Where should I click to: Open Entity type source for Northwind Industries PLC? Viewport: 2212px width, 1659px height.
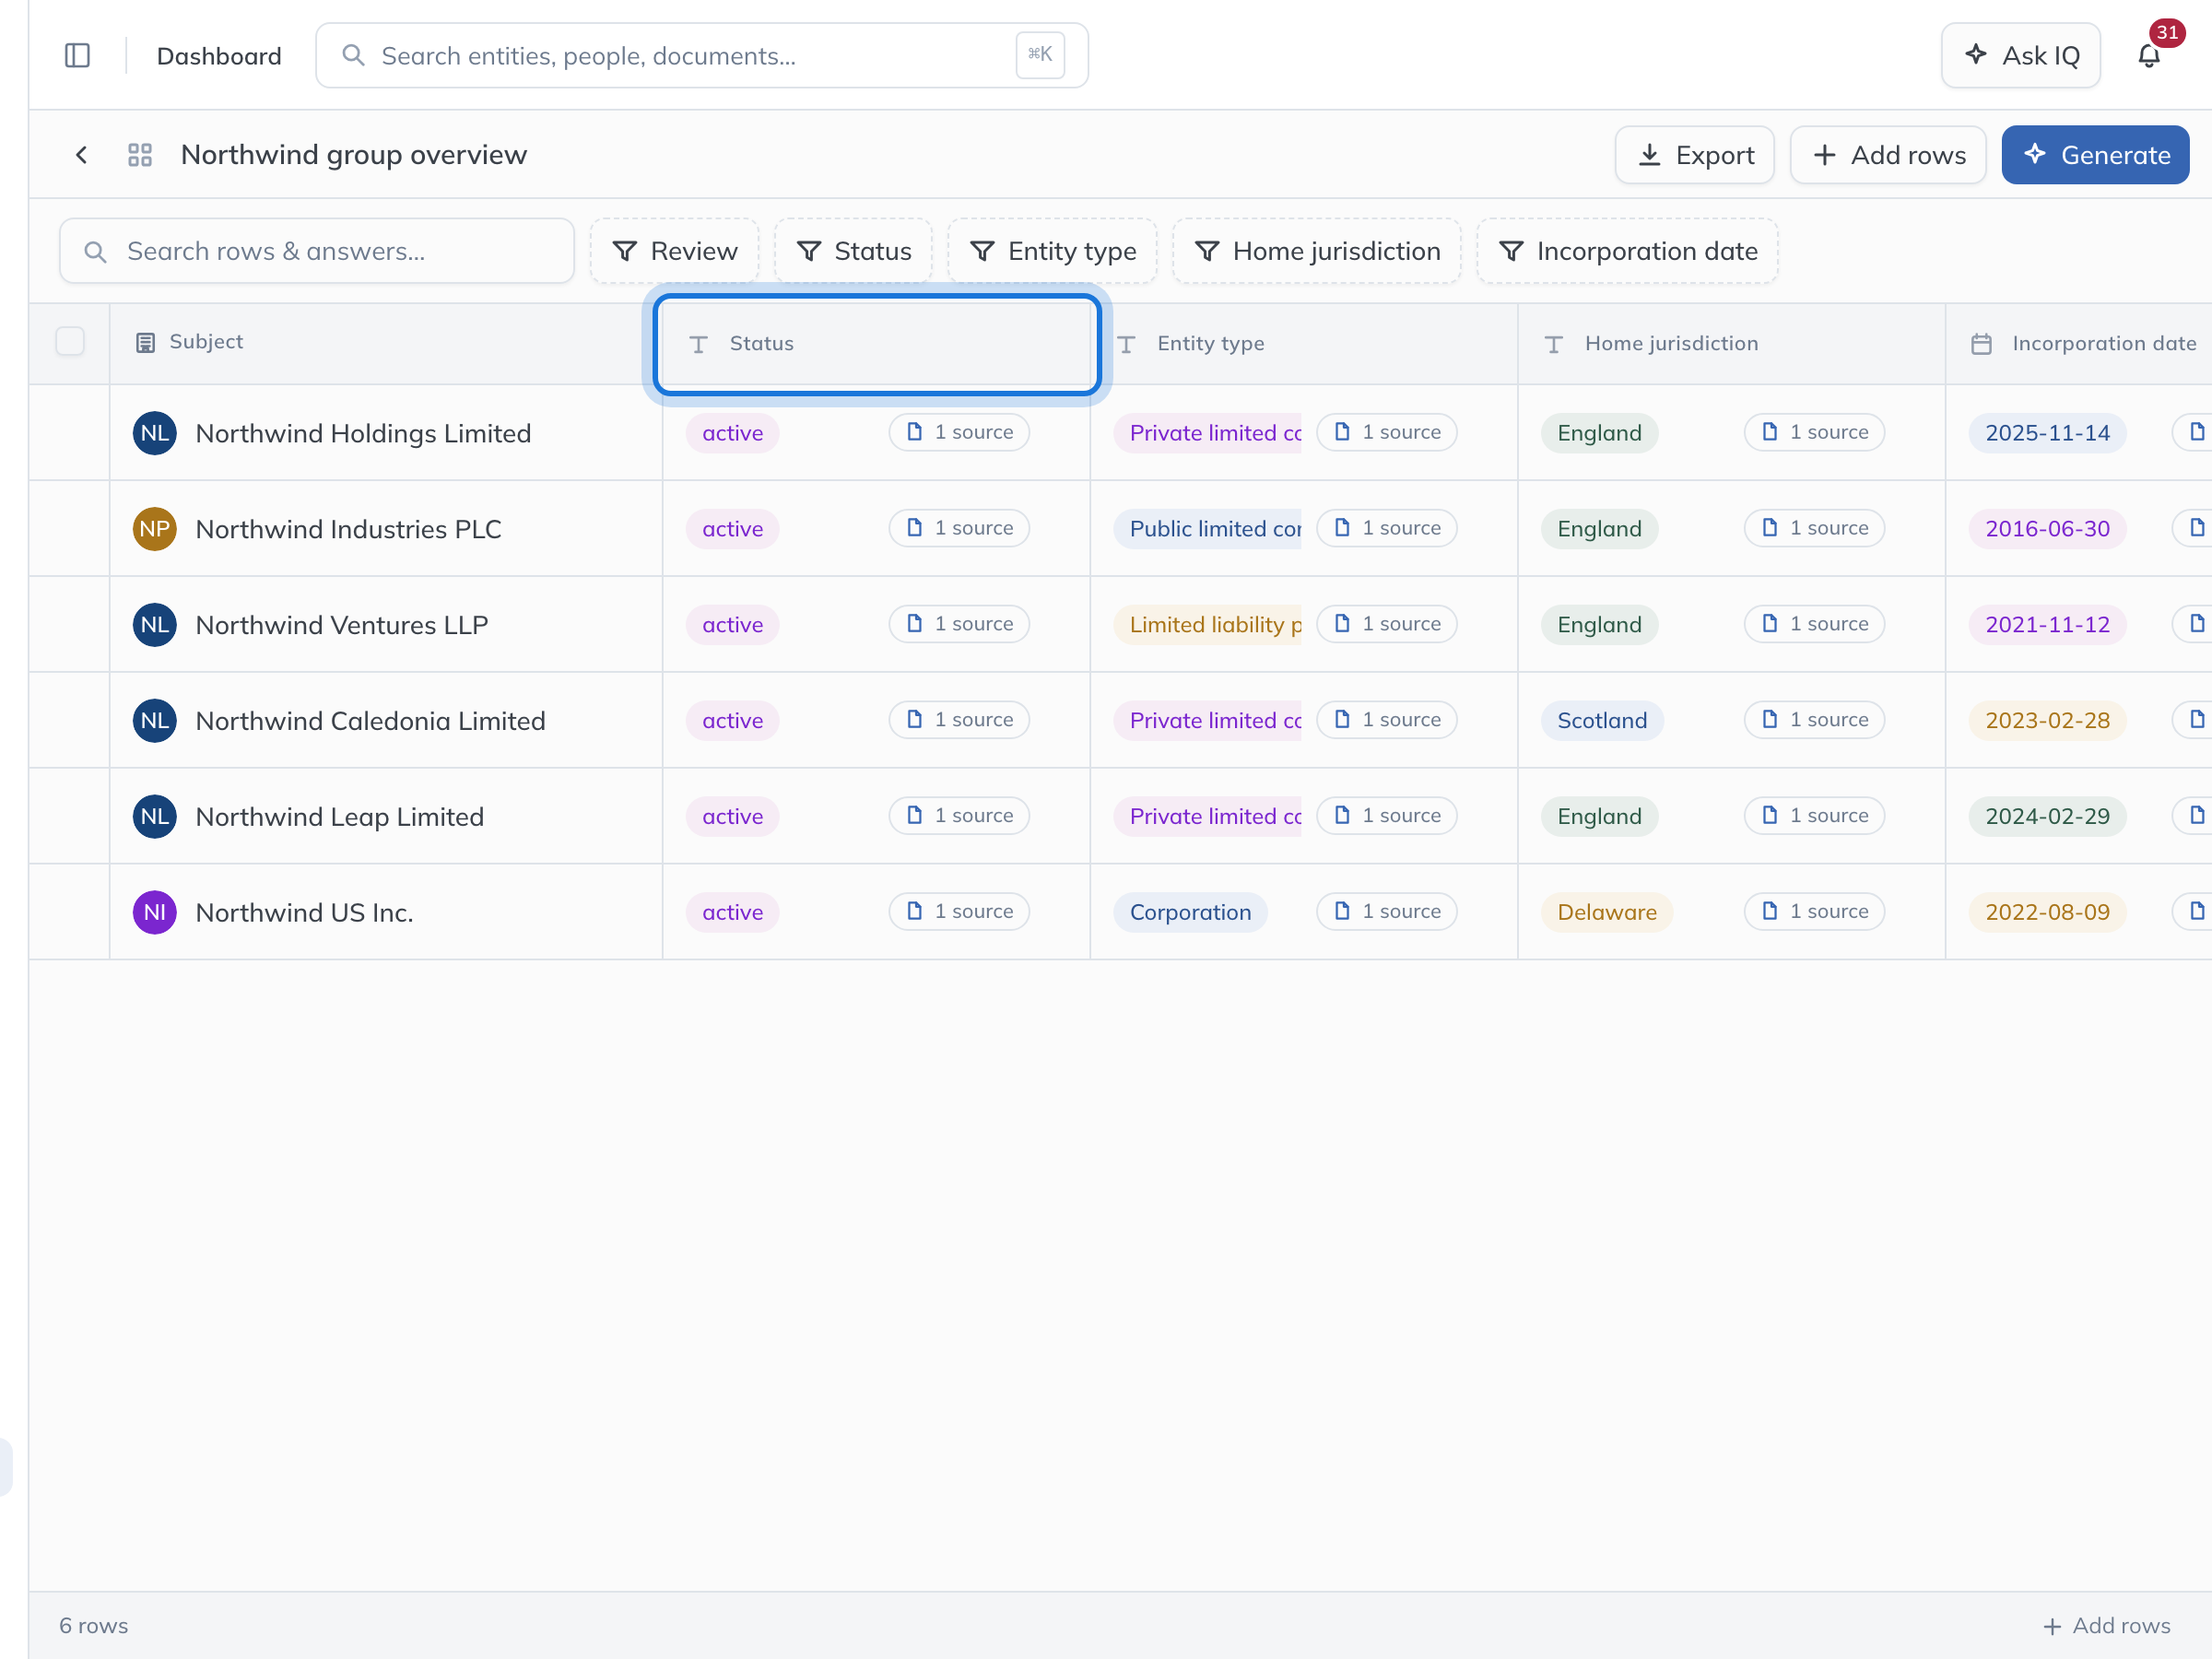(1387, 528)
